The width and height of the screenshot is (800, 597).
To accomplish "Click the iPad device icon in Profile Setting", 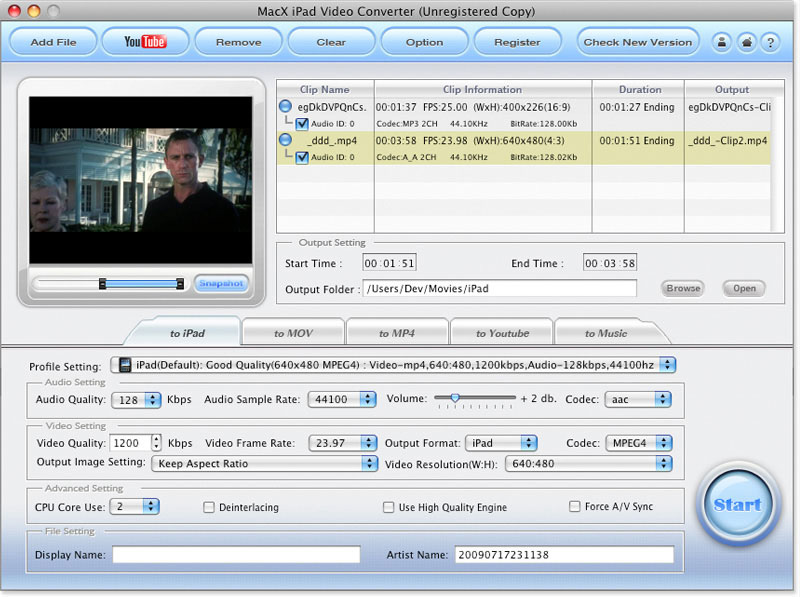I will click(125, 364).
